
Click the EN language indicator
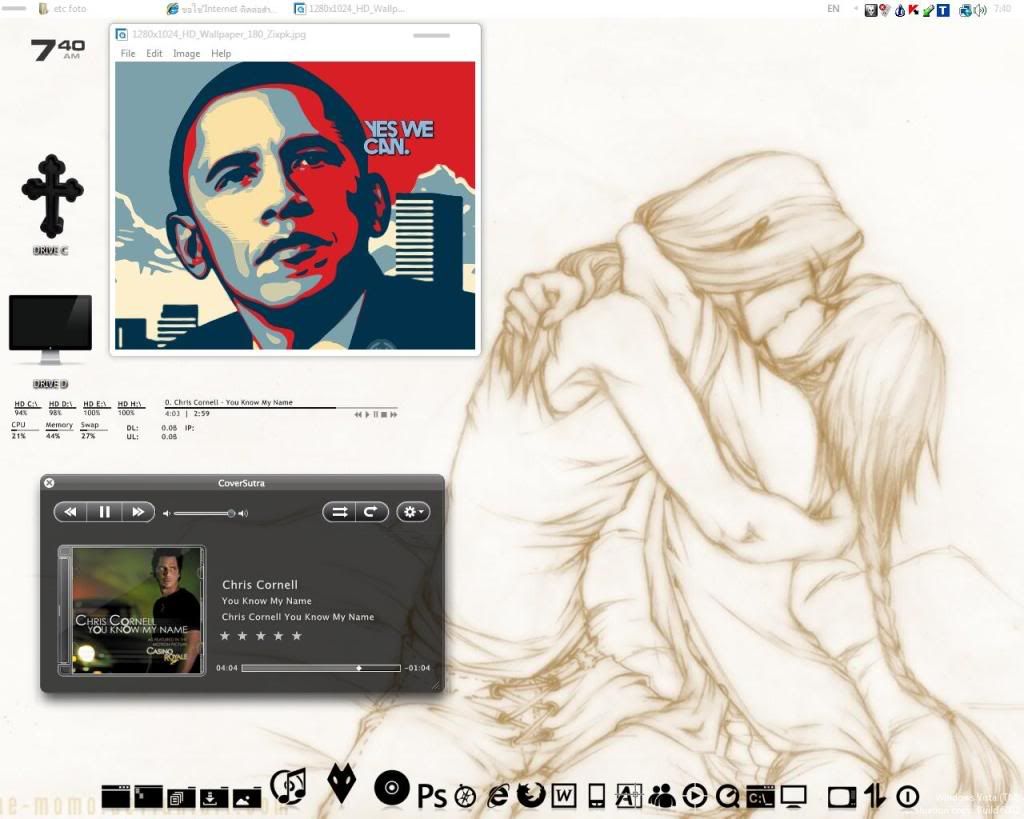point(833,9)
